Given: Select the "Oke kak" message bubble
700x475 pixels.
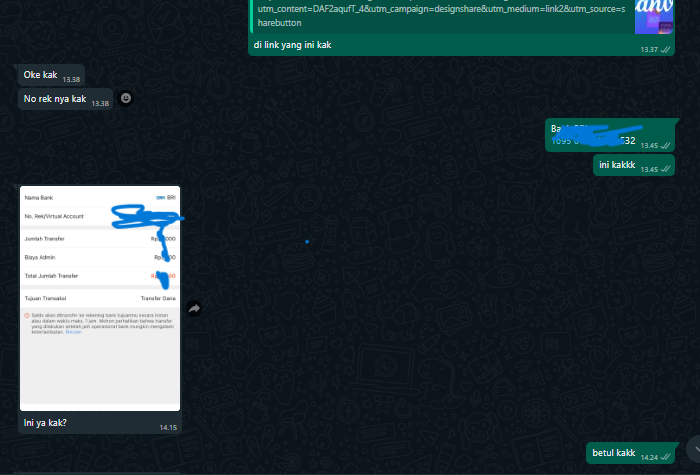Looking at the screenshot, I should click(x=51, y=75).
